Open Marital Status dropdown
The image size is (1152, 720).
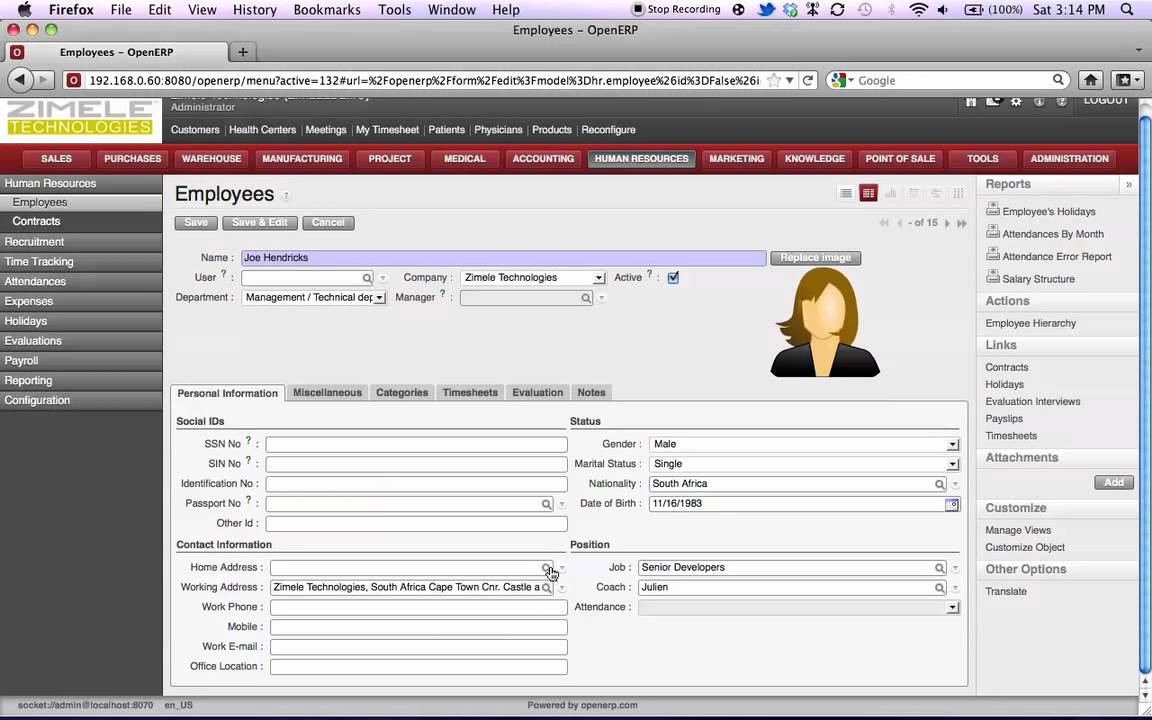[952, 464]
